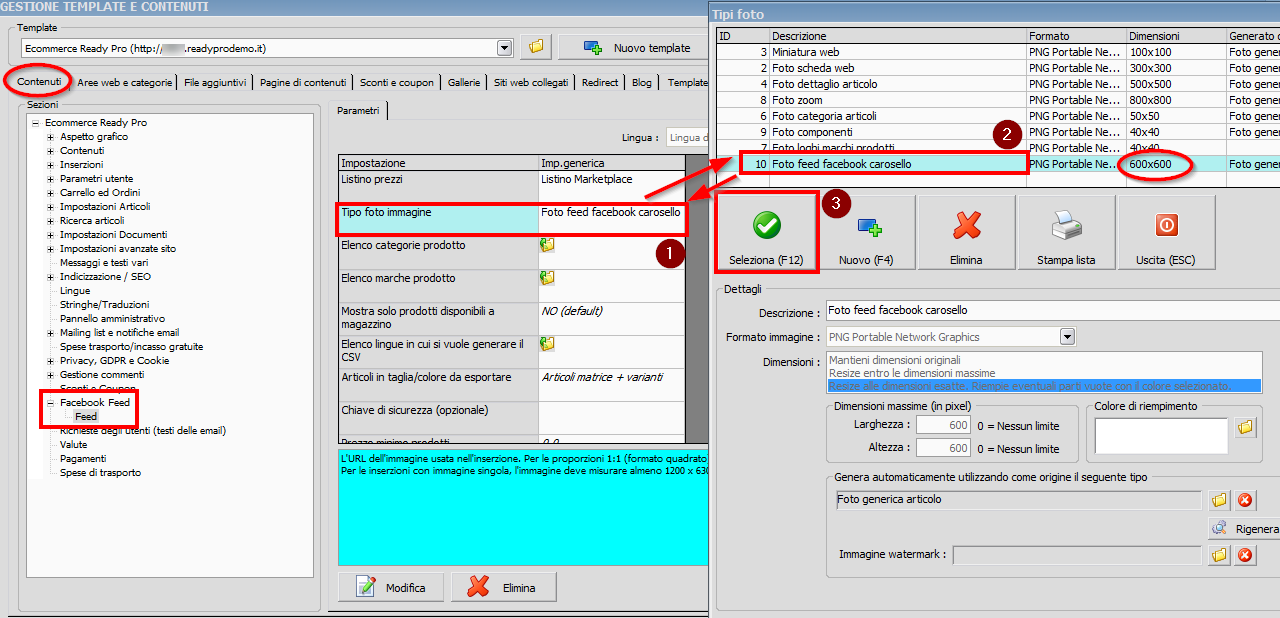Screen dimensions: 1280x618
Task: Create a new photo type with Nuovo (F4)
Action: (866, 233)
